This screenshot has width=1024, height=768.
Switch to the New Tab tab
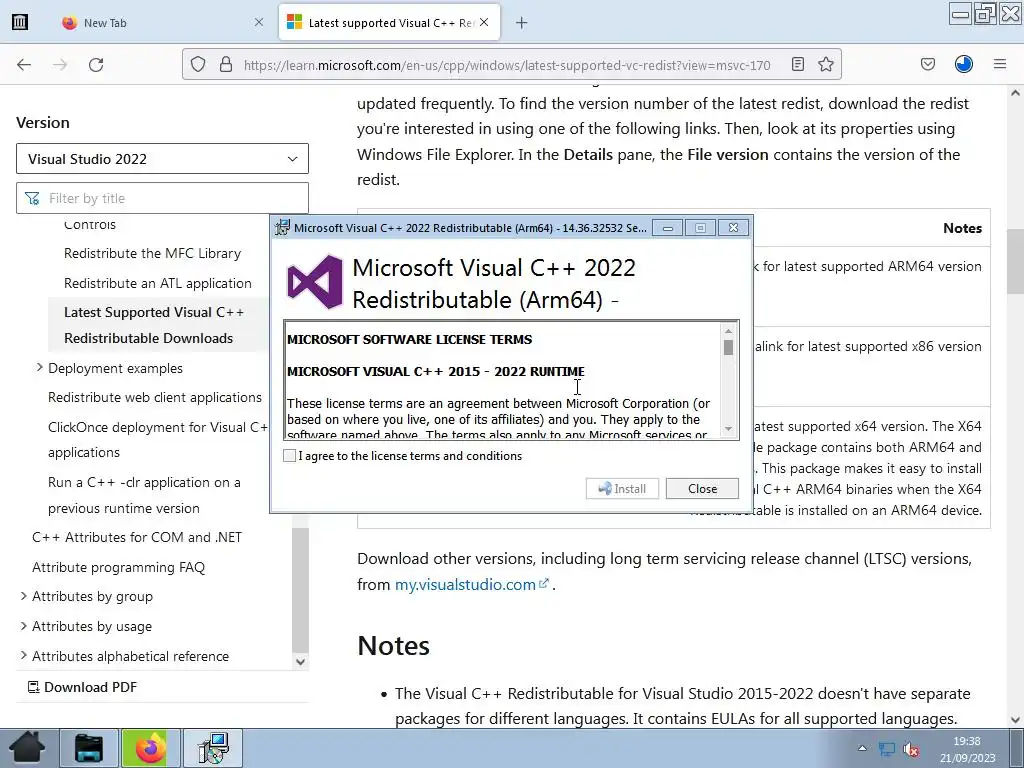[x=163, y=22]
